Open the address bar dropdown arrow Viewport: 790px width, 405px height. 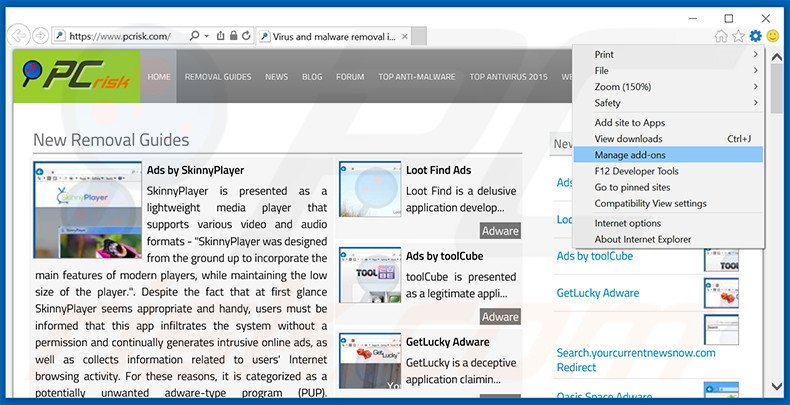click(x=207, y=36)
